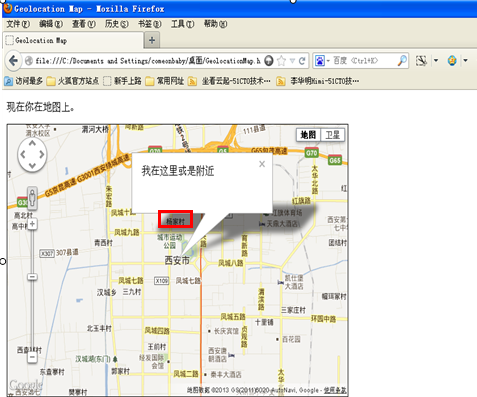Click the screenshot tool icon in toolbar
The width and height of the screenshot is (477, 397).
(x=421, y=61)
